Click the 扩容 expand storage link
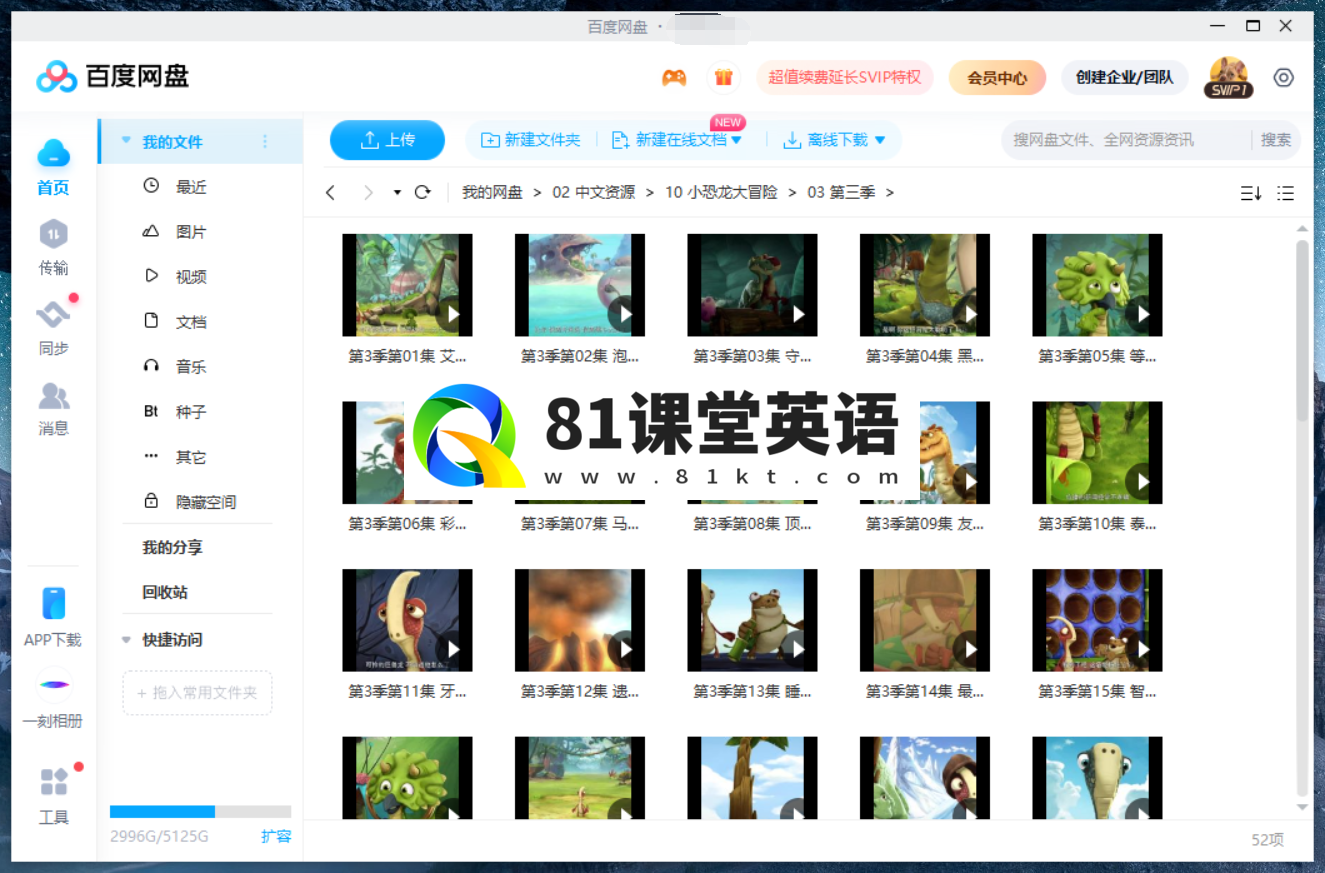Image resolution: width=1325 pixels, height=873 pixels. coord(276,836)
